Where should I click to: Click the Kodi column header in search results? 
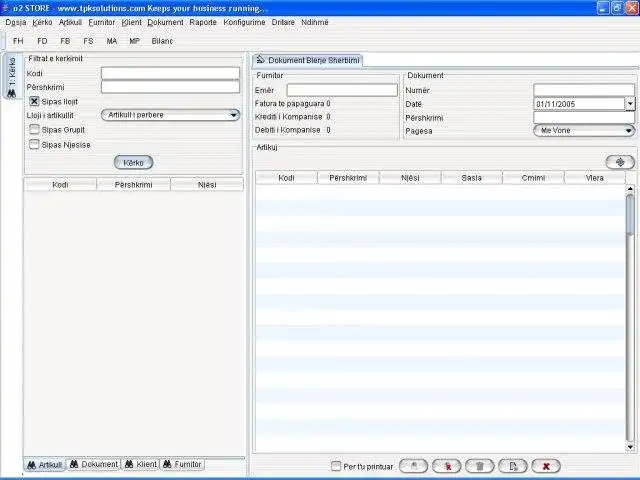click(x=60, y=184)
